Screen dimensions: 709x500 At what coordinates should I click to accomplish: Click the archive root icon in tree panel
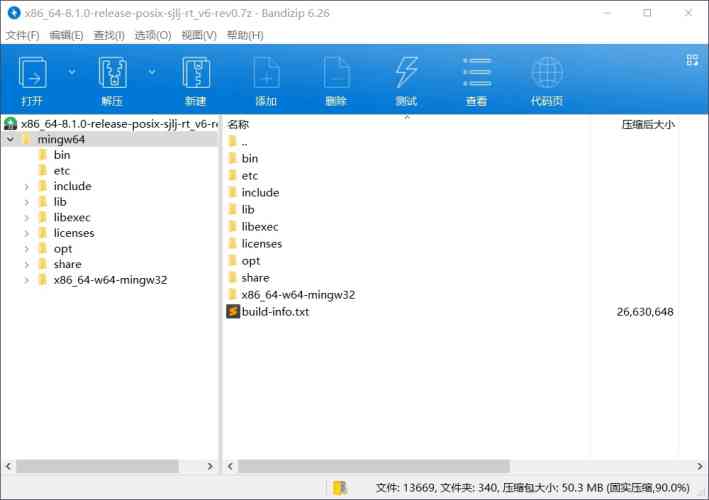(10, 123)
